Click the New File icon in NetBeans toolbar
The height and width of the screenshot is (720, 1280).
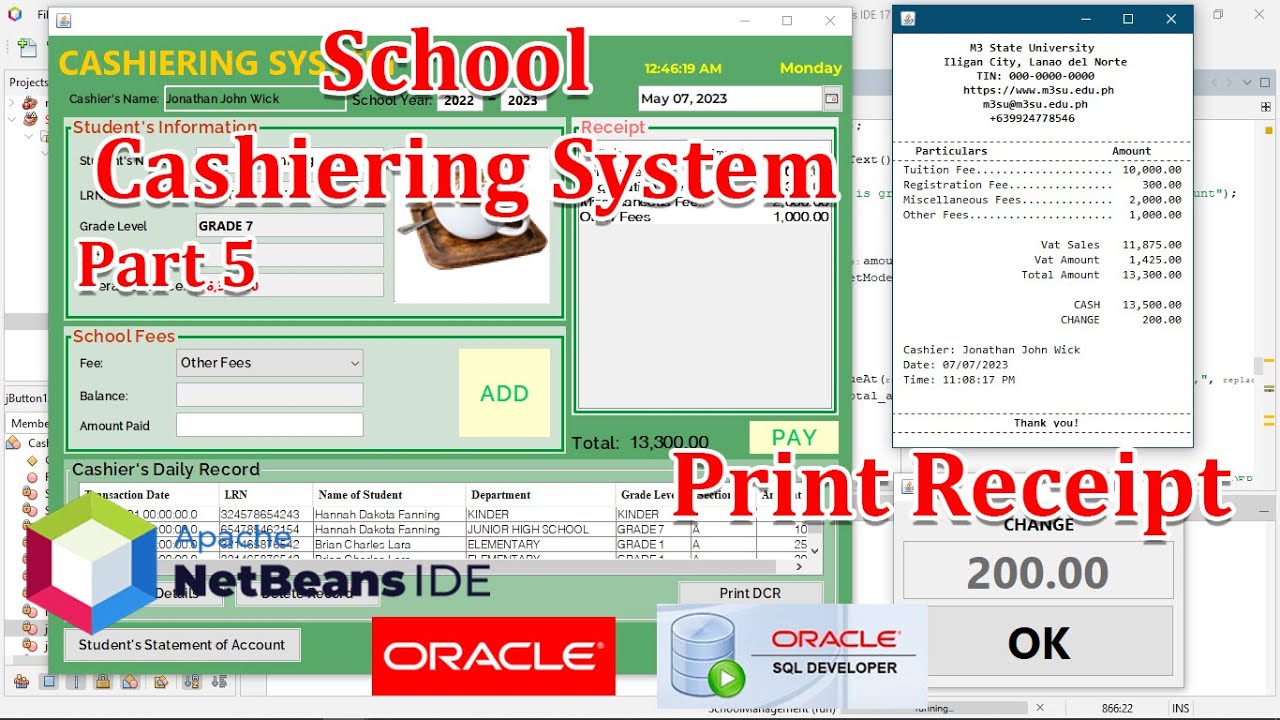tap(26, 47)
